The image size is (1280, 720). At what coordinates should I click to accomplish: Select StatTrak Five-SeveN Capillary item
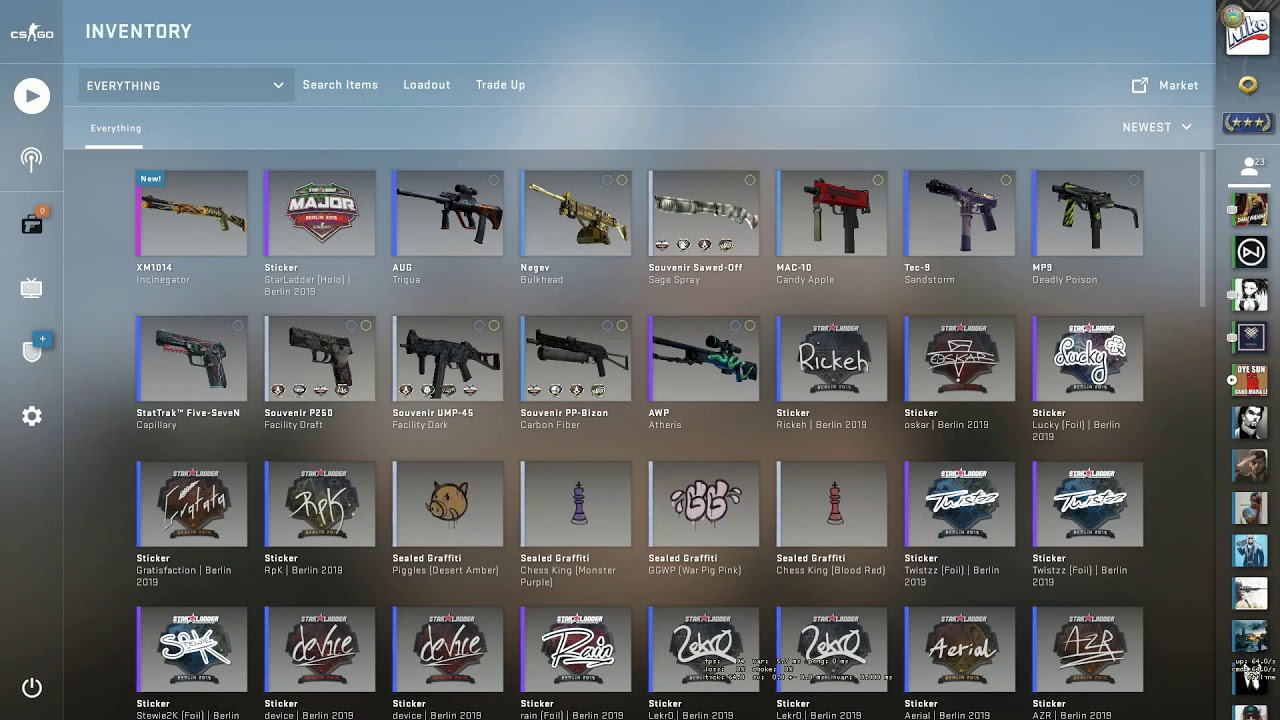point(192,358)
